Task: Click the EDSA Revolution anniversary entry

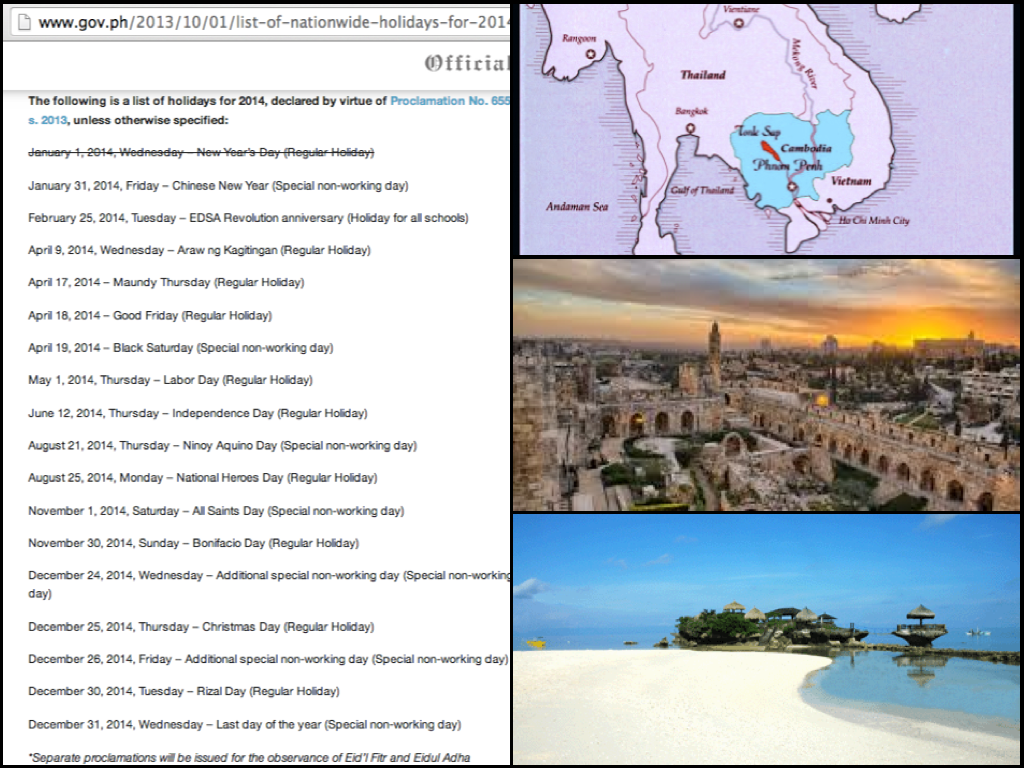Action: point(248,218)
